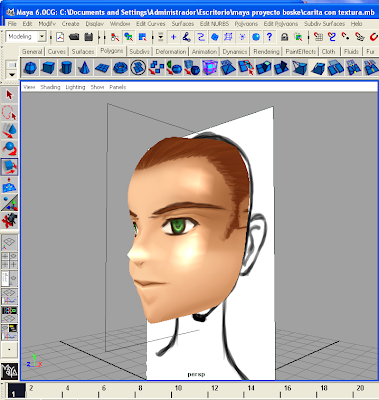Click the purple wireframe cube shelf icon
The height and width of the screenshot is (400, 379).
[210, 68]
